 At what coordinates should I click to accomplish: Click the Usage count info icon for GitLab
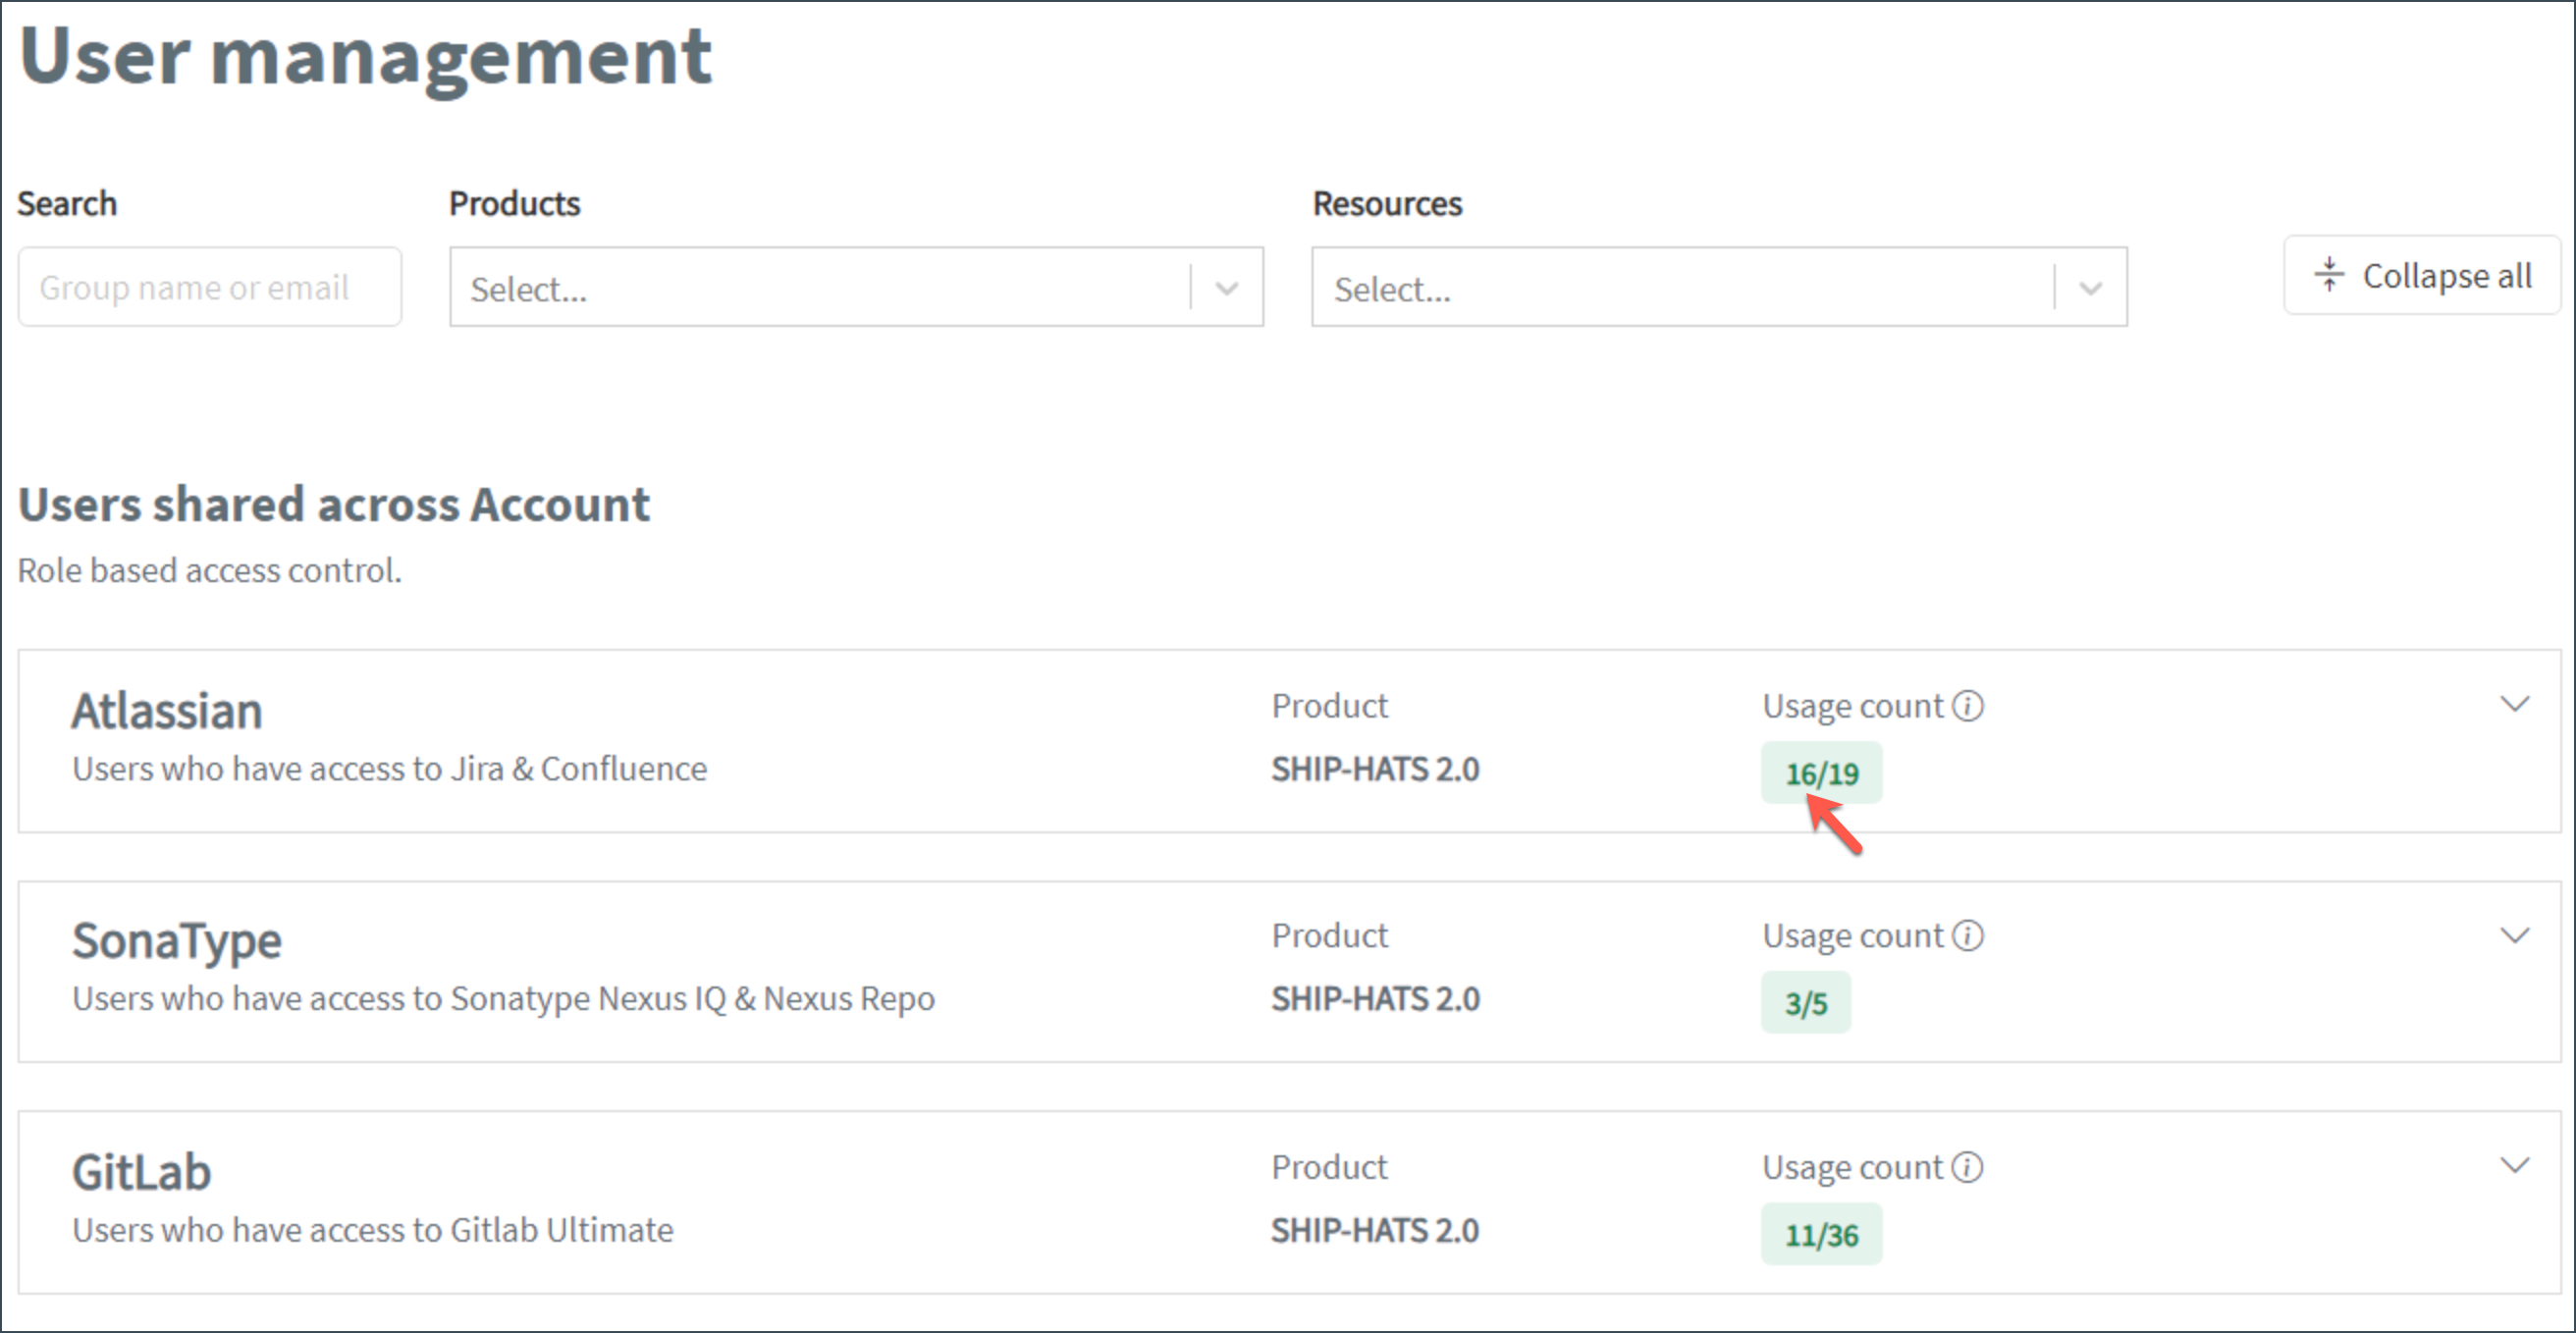pyautogui.click(x=1968, y=1167)
